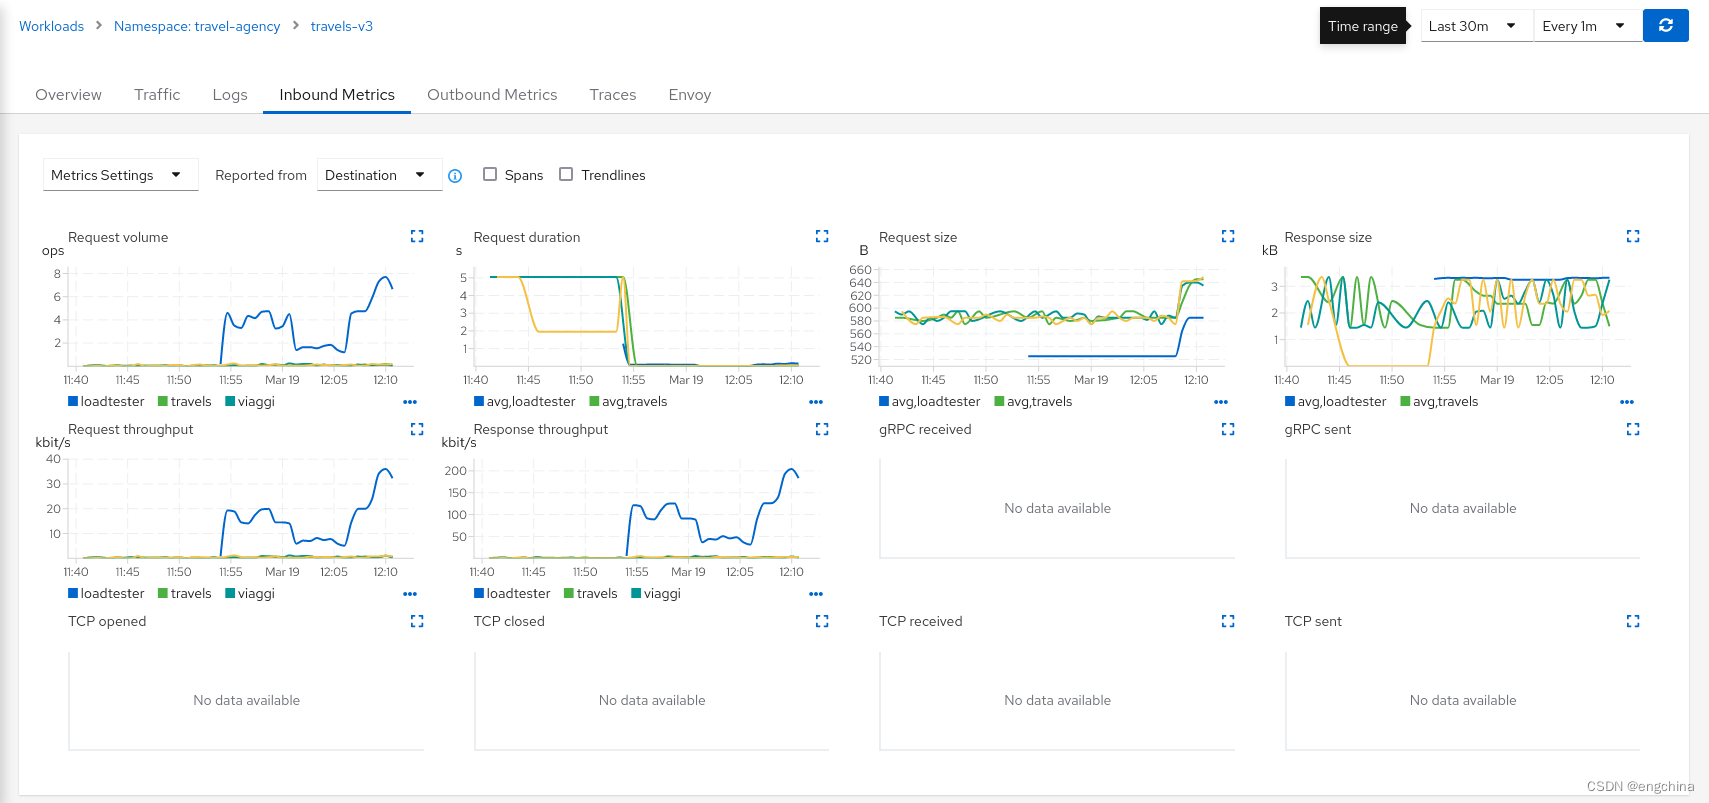This screenshot has width=1709, height=803.
Task: Open Request size legend overflow dots
Action: coord(1221,402)
